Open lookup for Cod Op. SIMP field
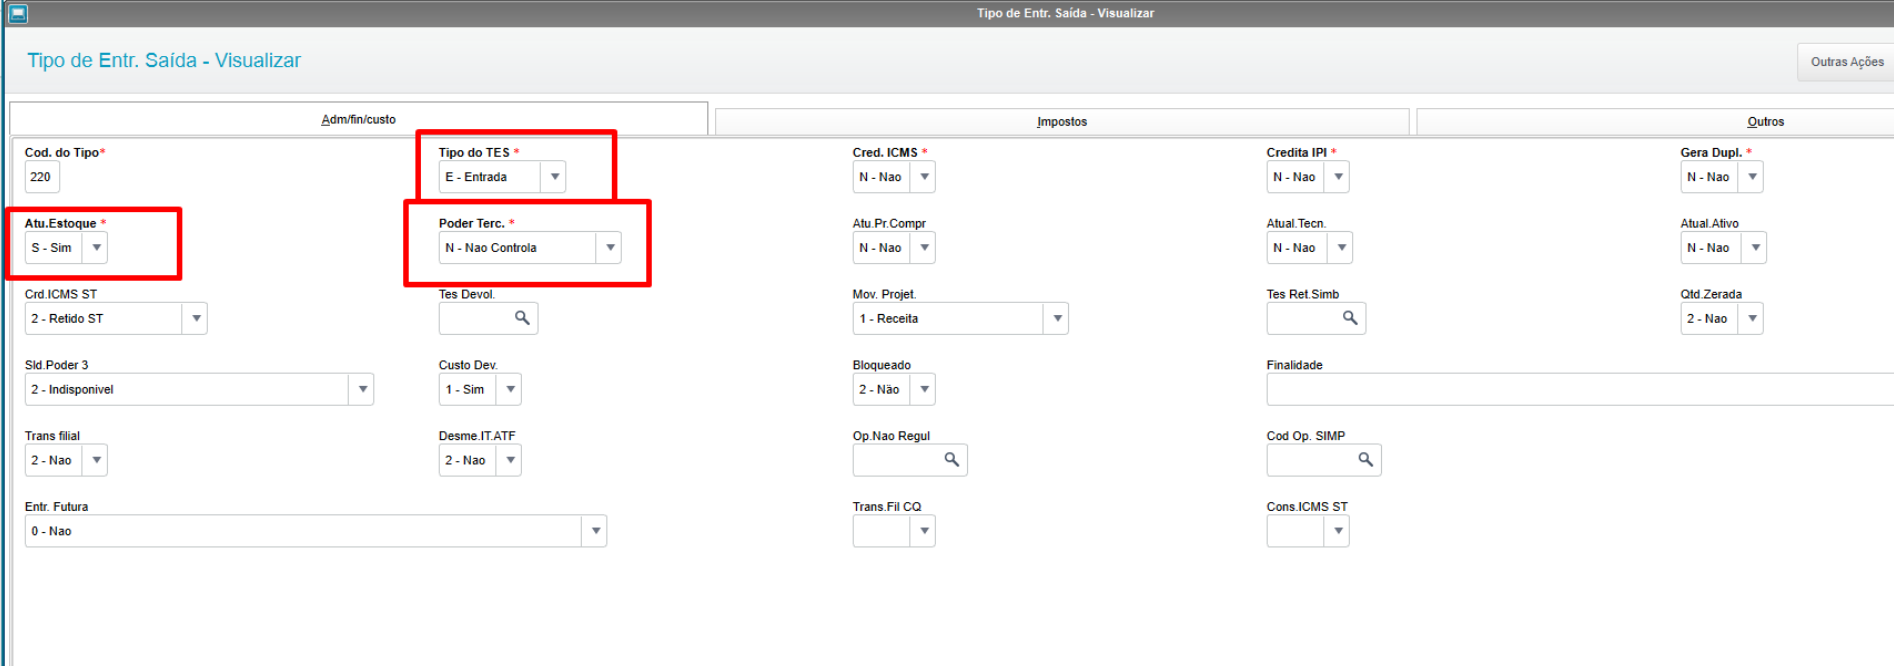 tap(1365, 460)
